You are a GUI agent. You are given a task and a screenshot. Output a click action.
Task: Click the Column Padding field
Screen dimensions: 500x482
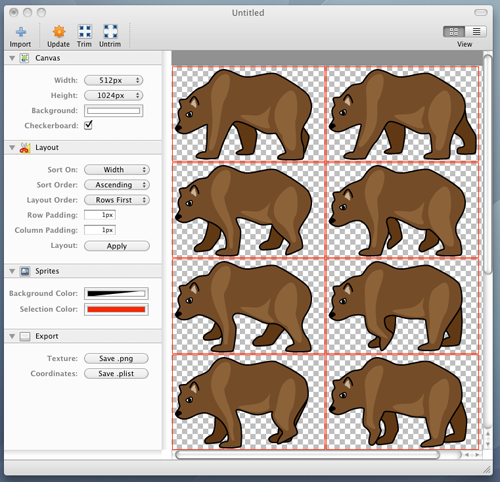tap(100, 230)
